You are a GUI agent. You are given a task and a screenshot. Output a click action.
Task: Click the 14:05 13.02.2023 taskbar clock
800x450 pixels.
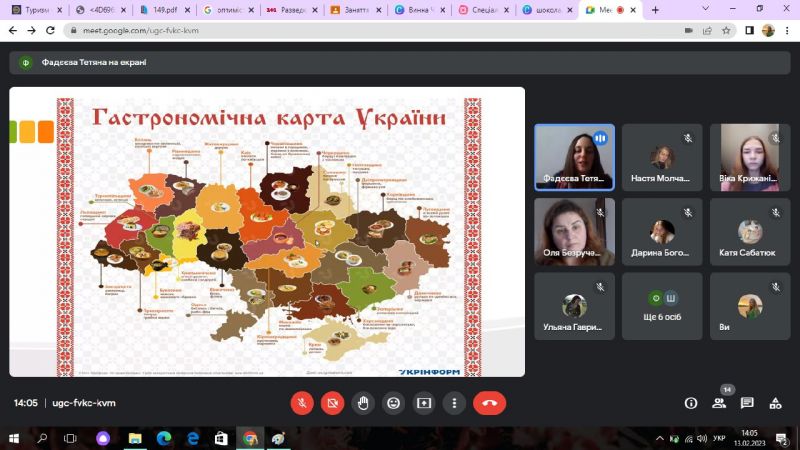(x=750, y=438)
